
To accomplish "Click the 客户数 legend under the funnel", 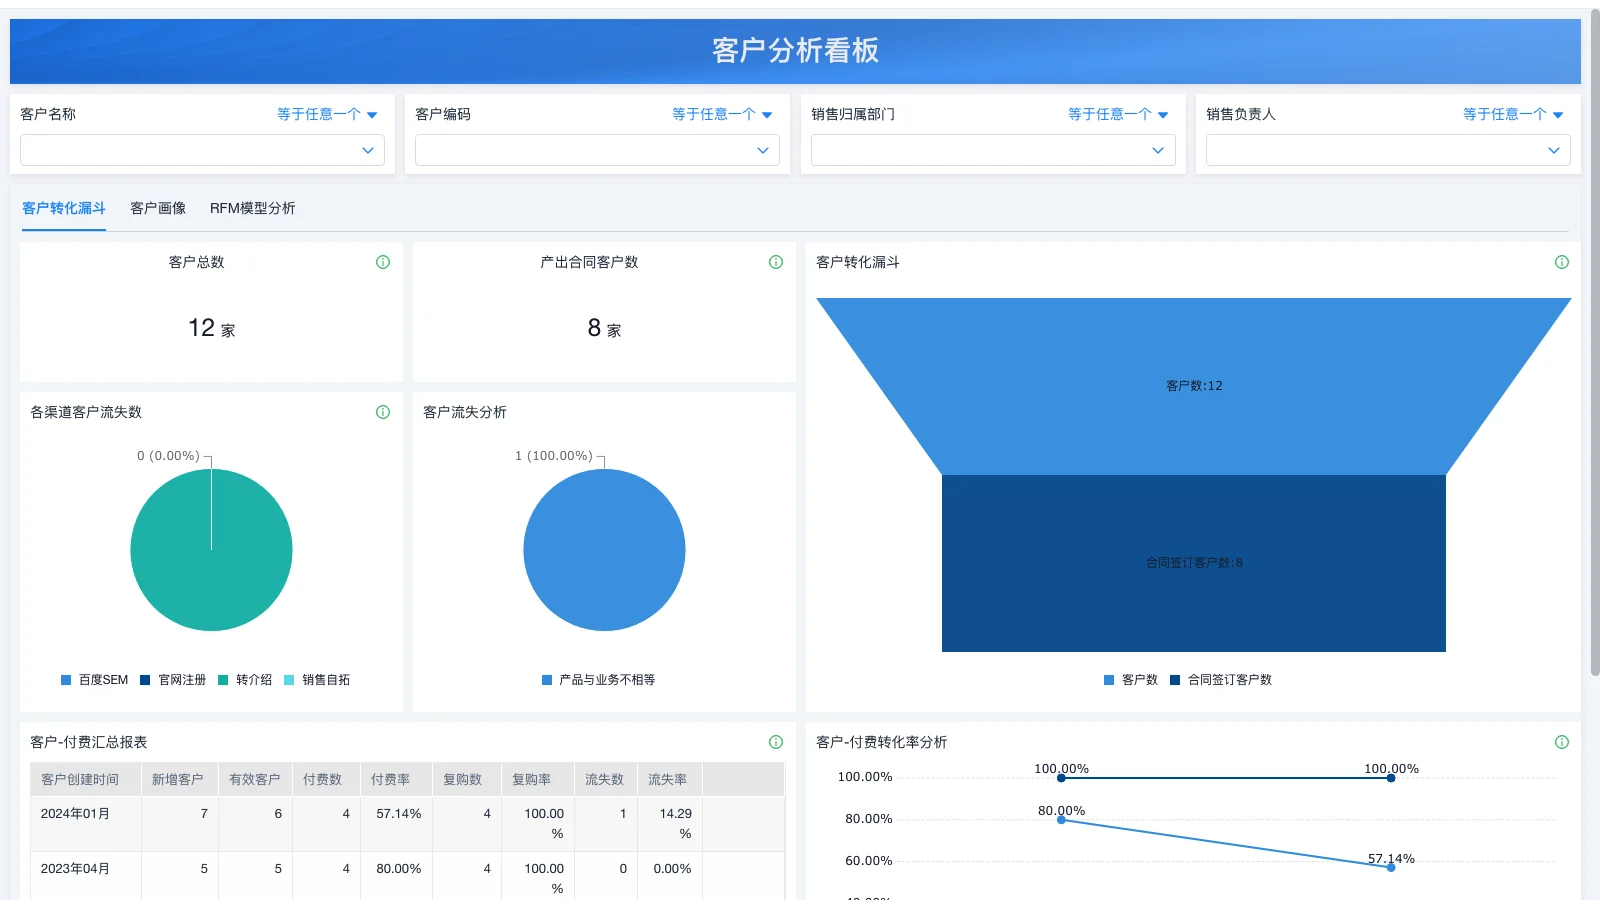I will click(x=1135, y=679).
